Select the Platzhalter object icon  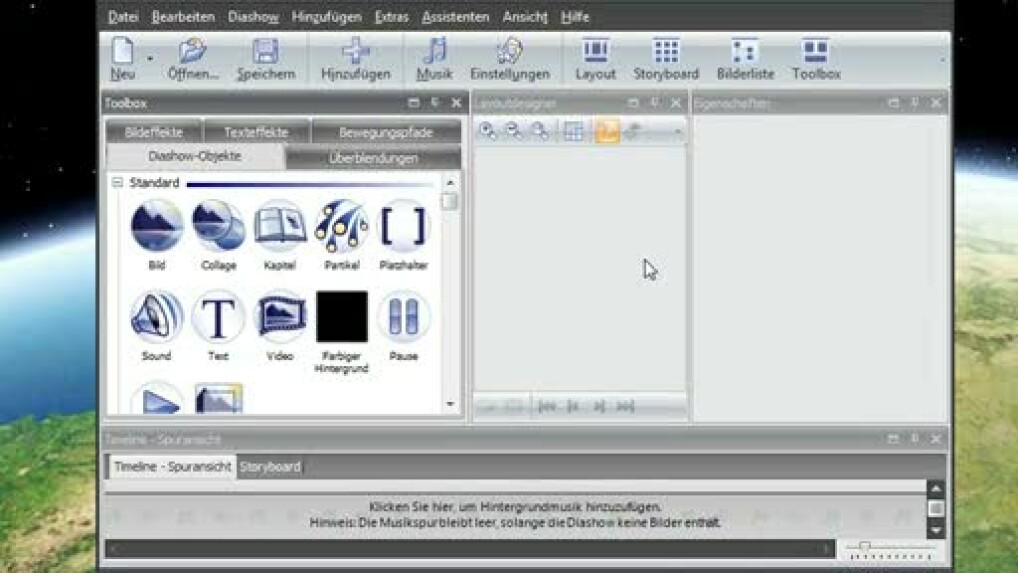point(403,226)
